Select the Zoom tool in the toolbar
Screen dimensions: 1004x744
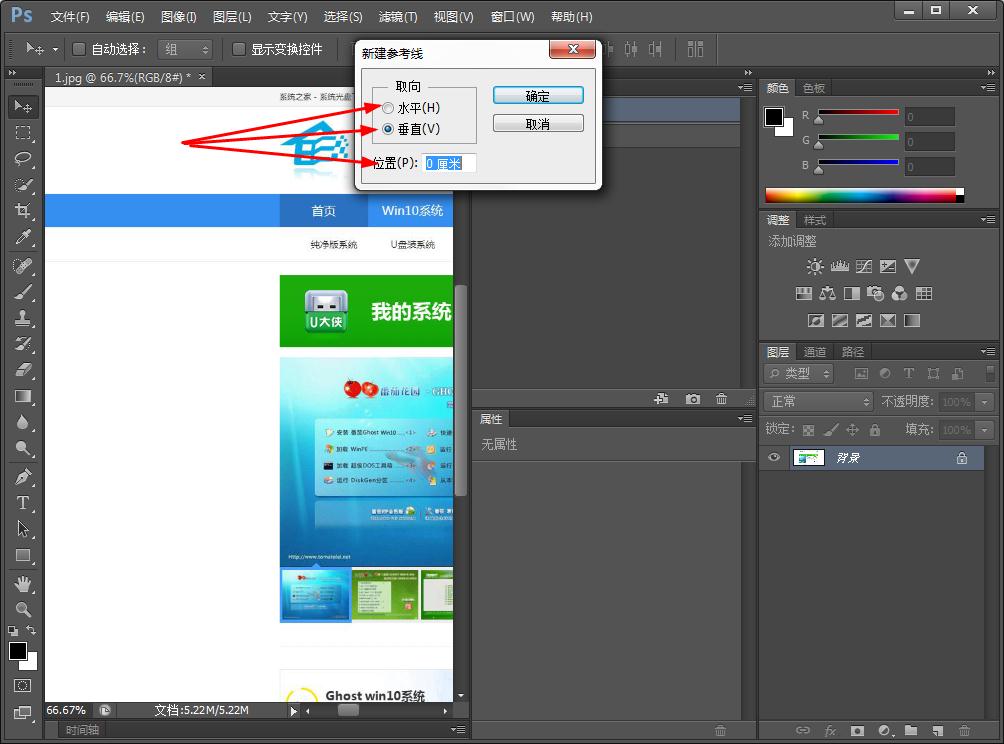pos(23,608)
